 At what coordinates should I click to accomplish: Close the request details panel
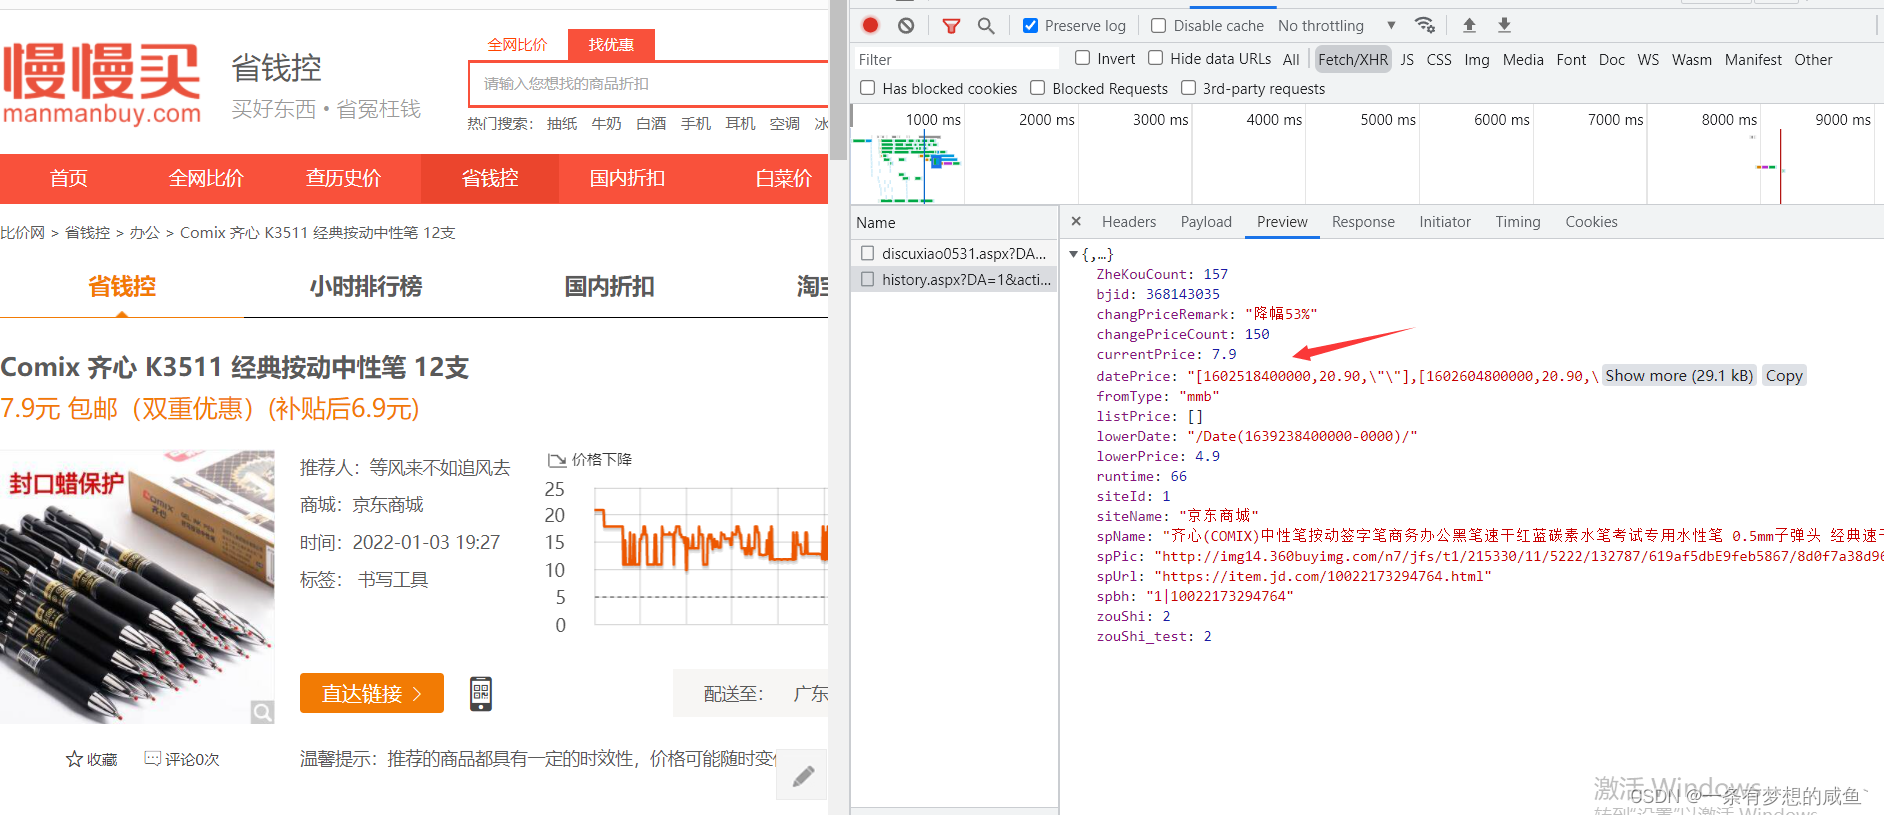1076,221
